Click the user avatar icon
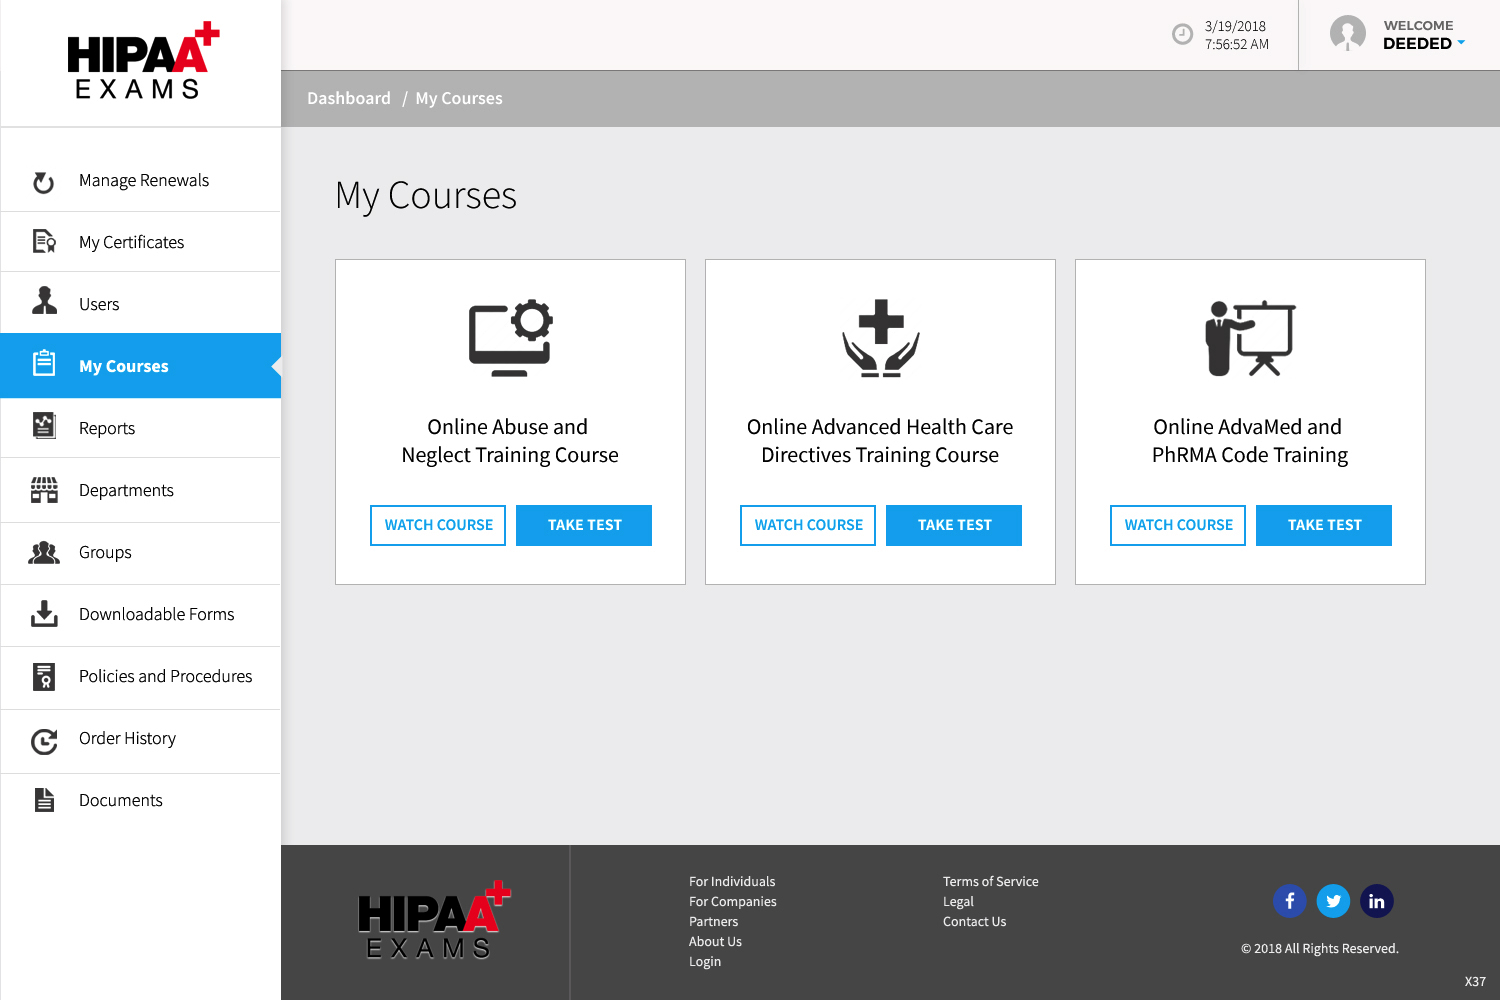This screenshot has height=1000, width=1500. coord(1348,33)
